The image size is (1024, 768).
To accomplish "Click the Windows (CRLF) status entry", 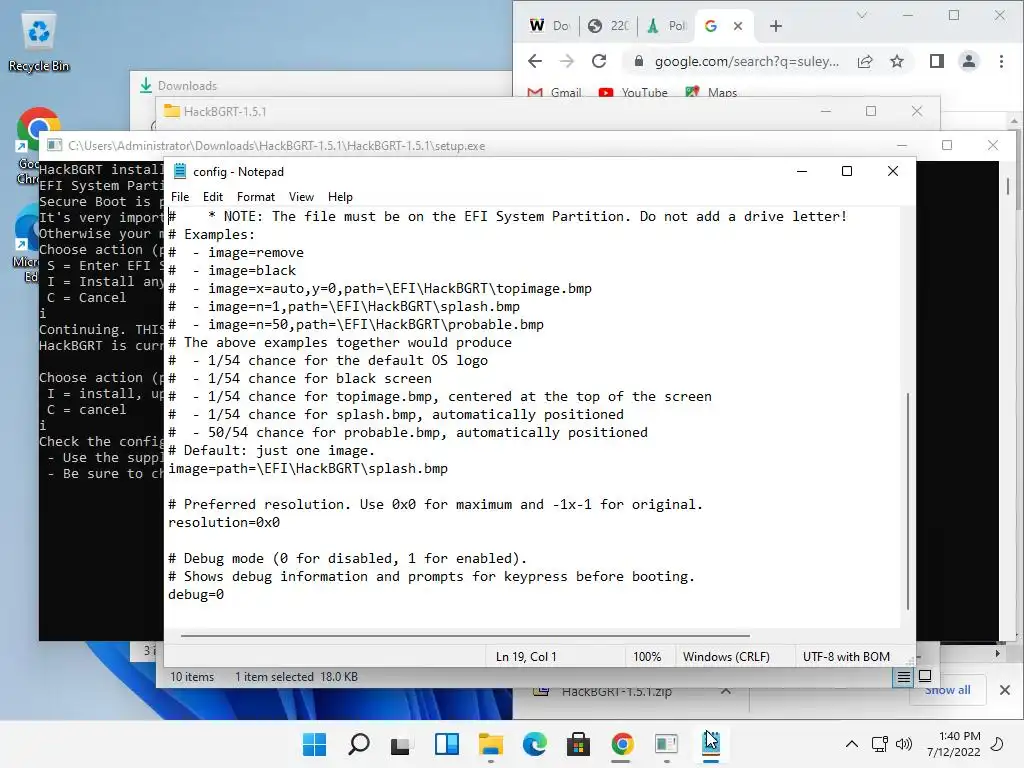I will [726, 657].
